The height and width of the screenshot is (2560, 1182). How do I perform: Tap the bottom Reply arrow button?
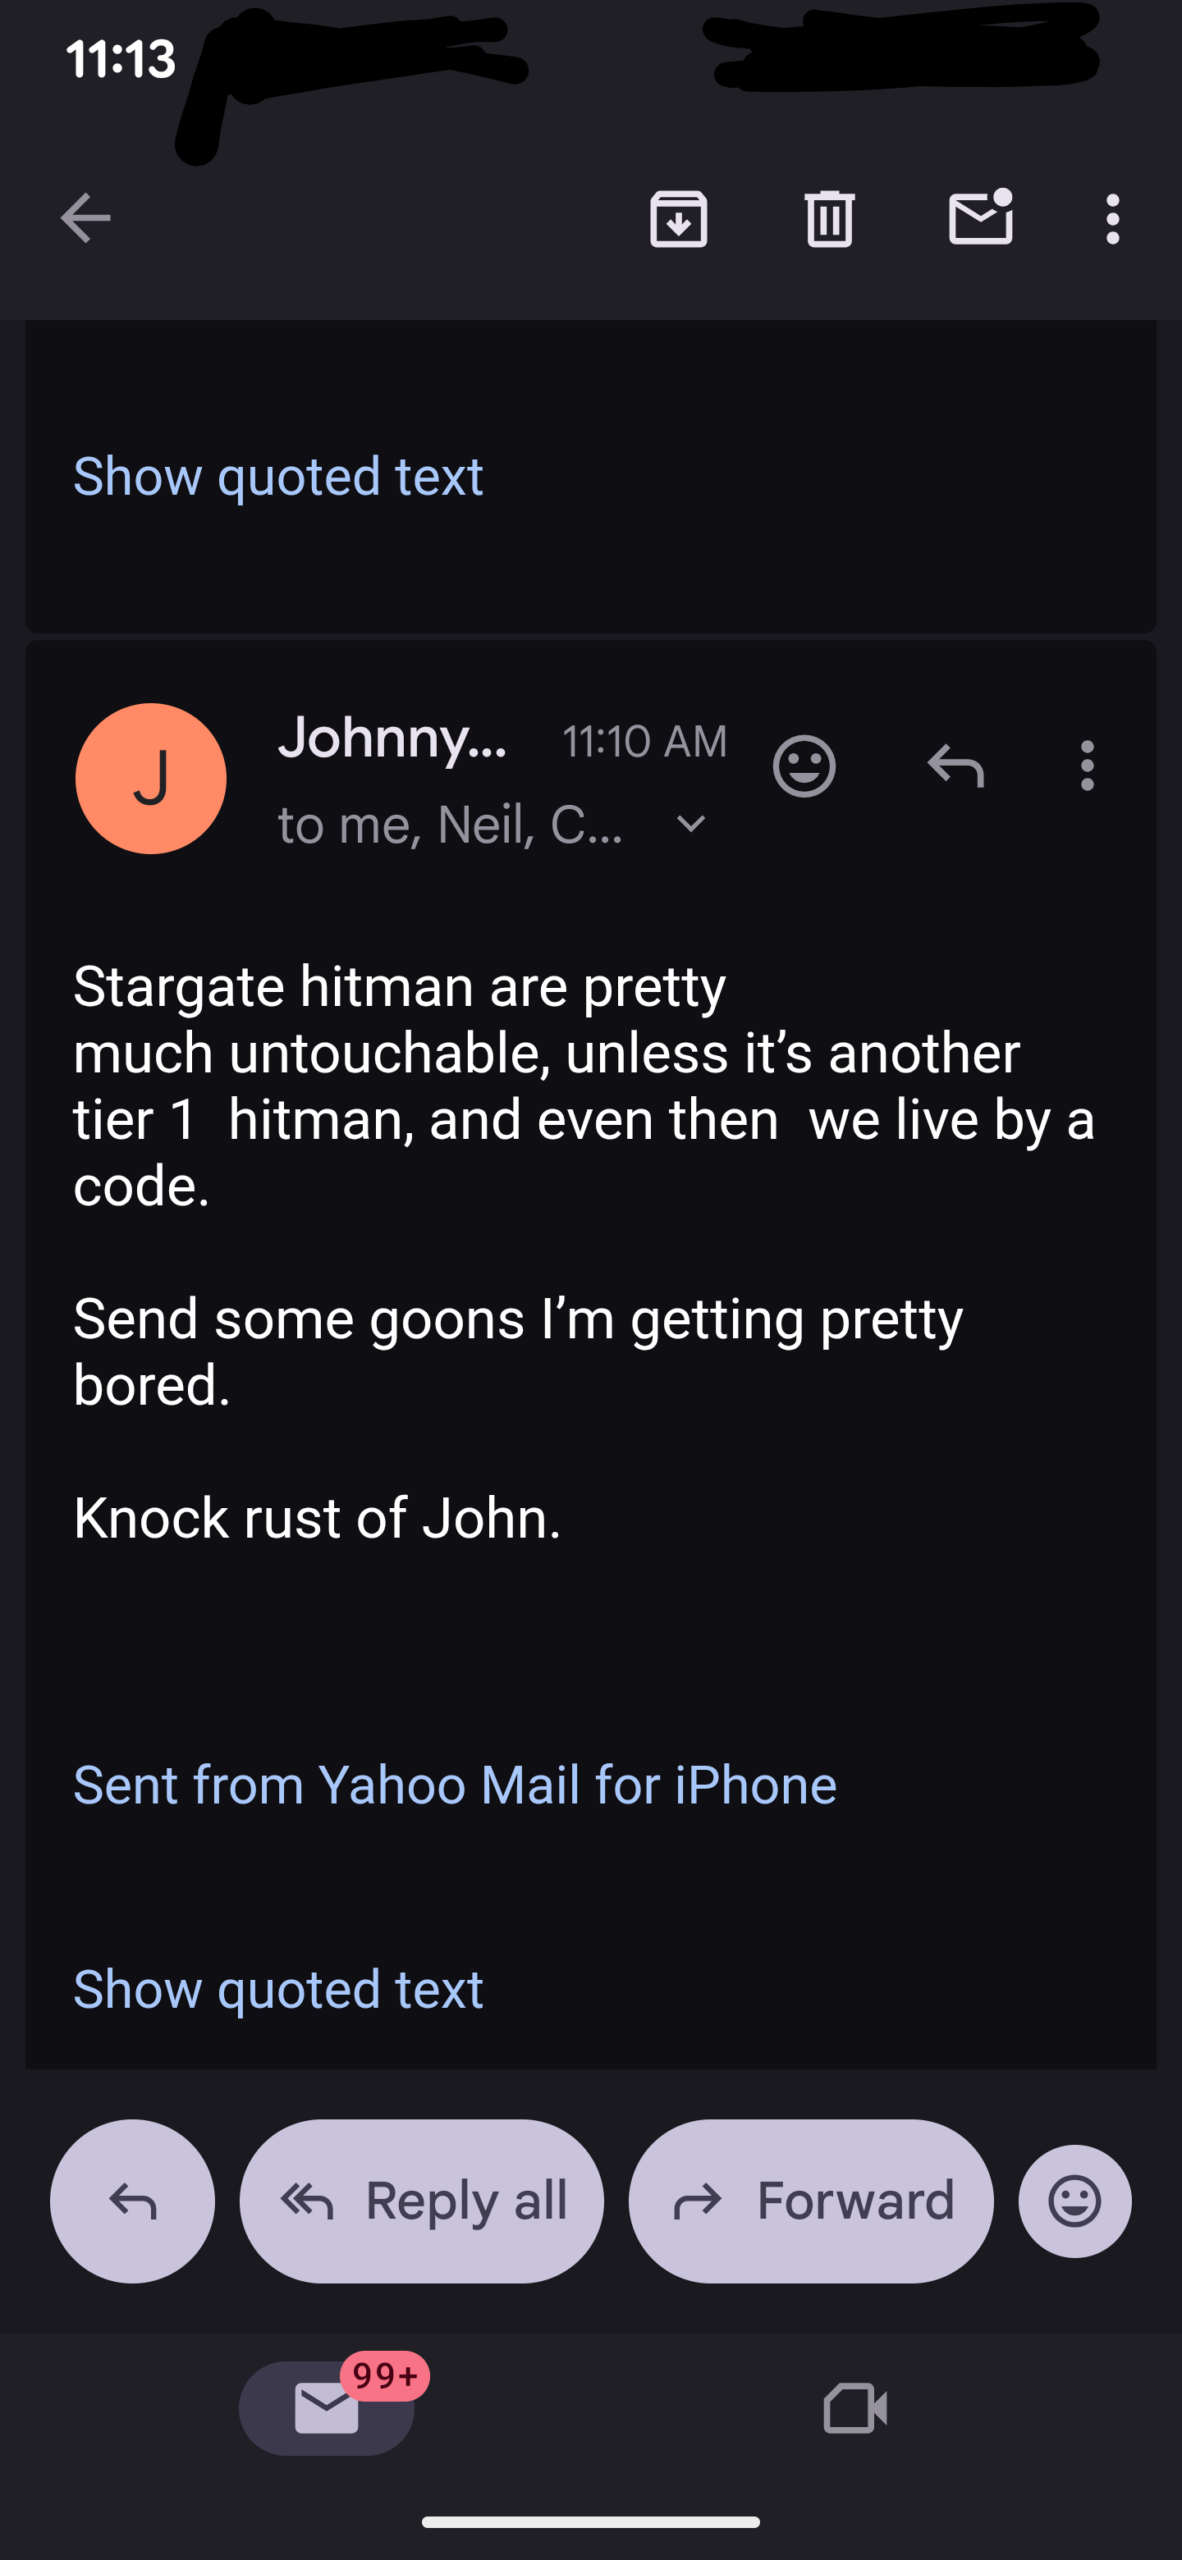coord(132,2201)
